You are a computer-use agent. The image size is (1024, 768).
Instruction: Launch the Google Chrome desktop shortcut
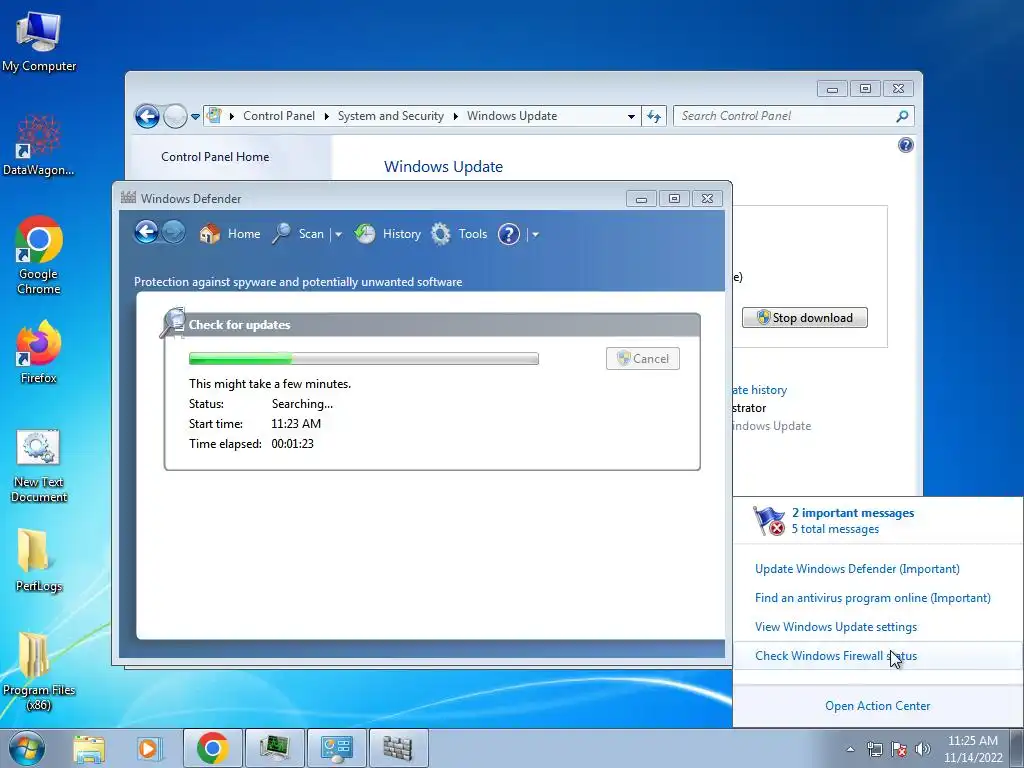pos(39,255)
